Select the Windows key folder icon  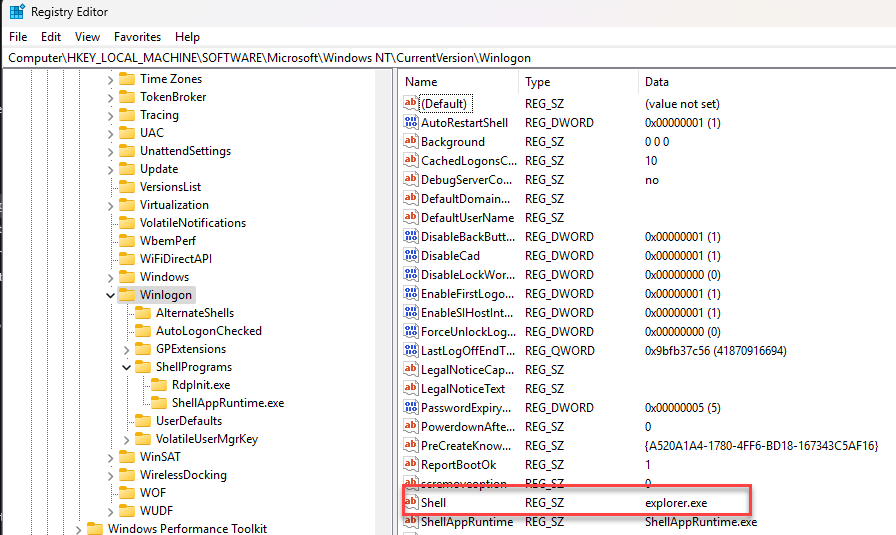coord(127,277)
